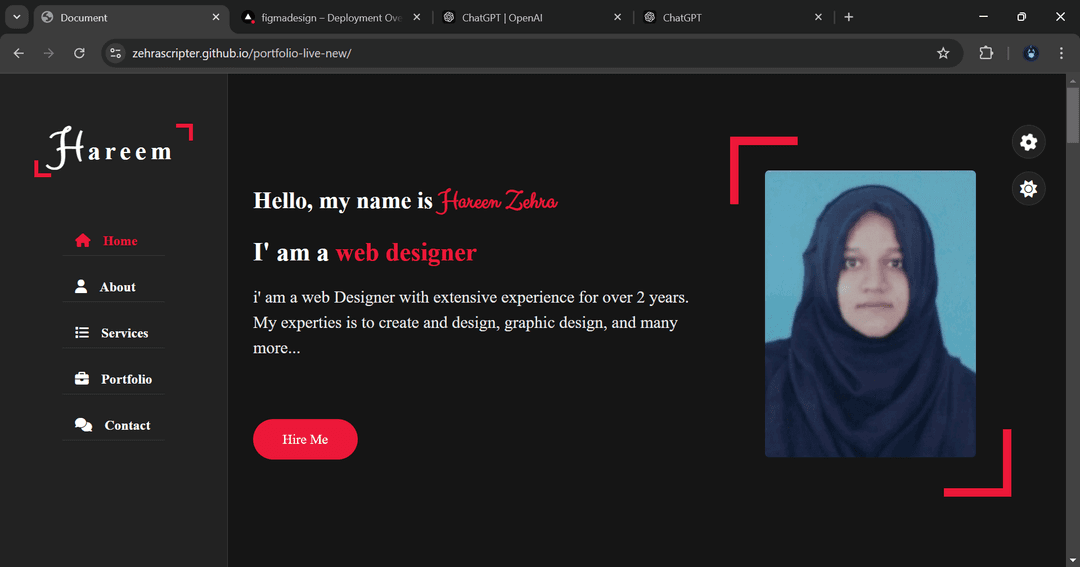Click the profile photo
The height and width of the screenshot is (567, 1080).
870,313
